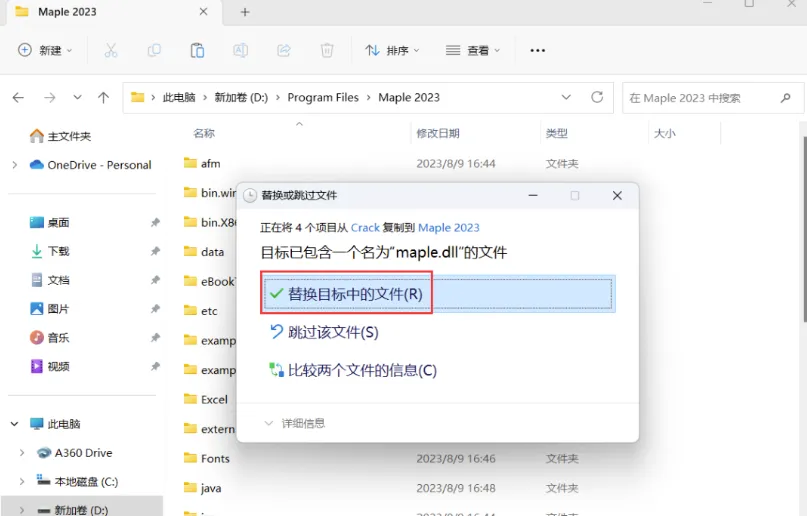Sort by Date modified (修改日期) column
Screen dimensions: 807x516
438,133
